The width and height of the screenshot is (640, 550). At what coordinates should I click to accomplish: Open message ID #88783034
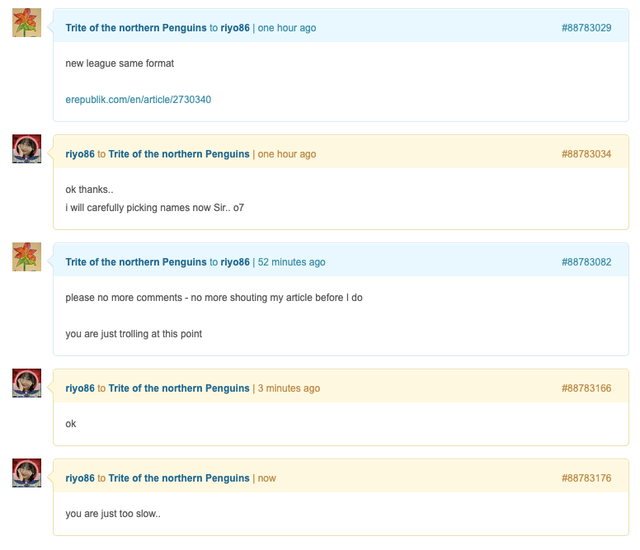586,154
